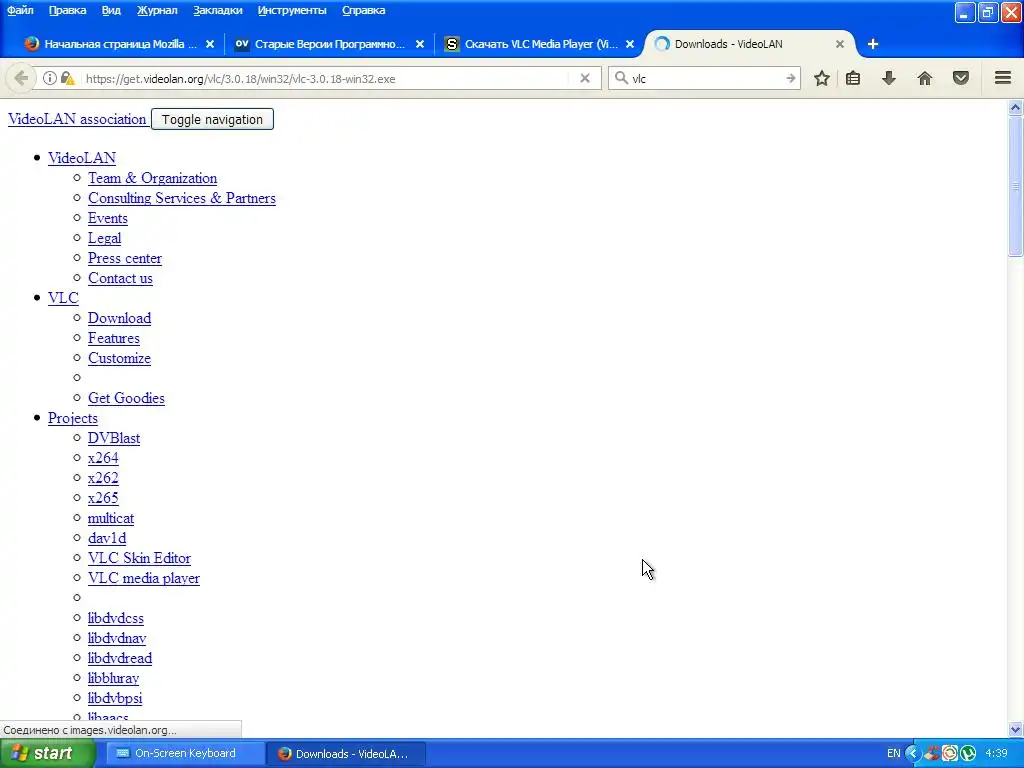Viewport: 1024px width, 768px height.
Task: Switch to On-Screen Keyboard taskbar item
Action: pos(185,754)
